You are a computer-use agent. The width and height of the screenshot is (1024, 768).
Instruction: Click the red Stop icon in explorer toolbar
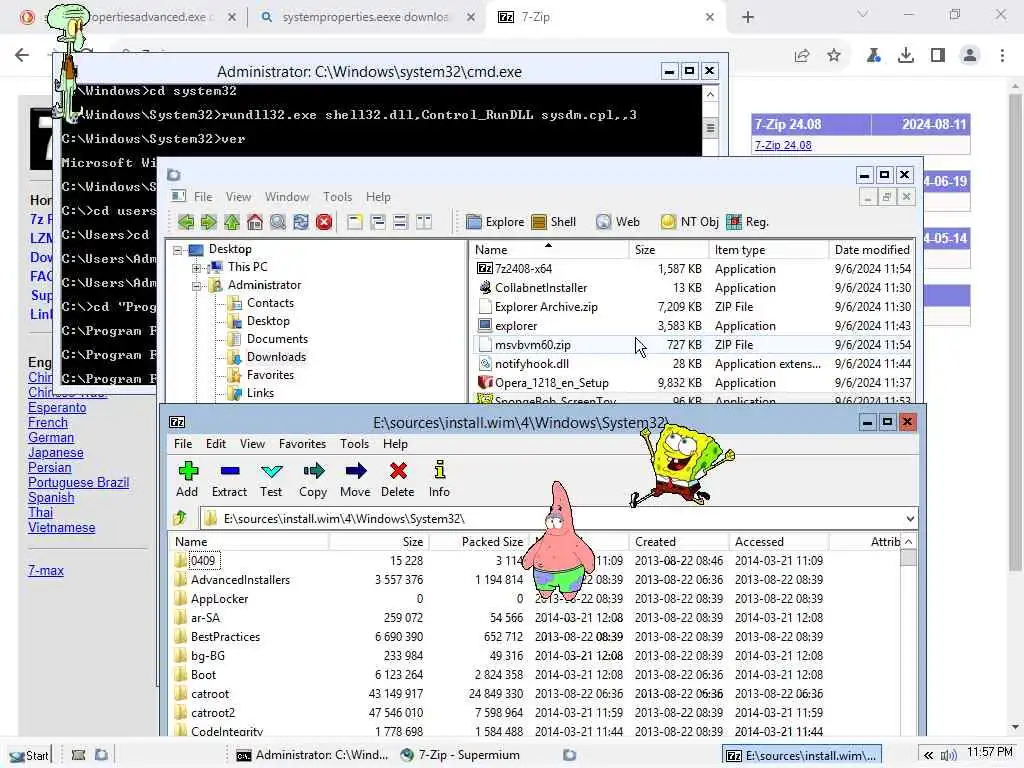[324, 222]
